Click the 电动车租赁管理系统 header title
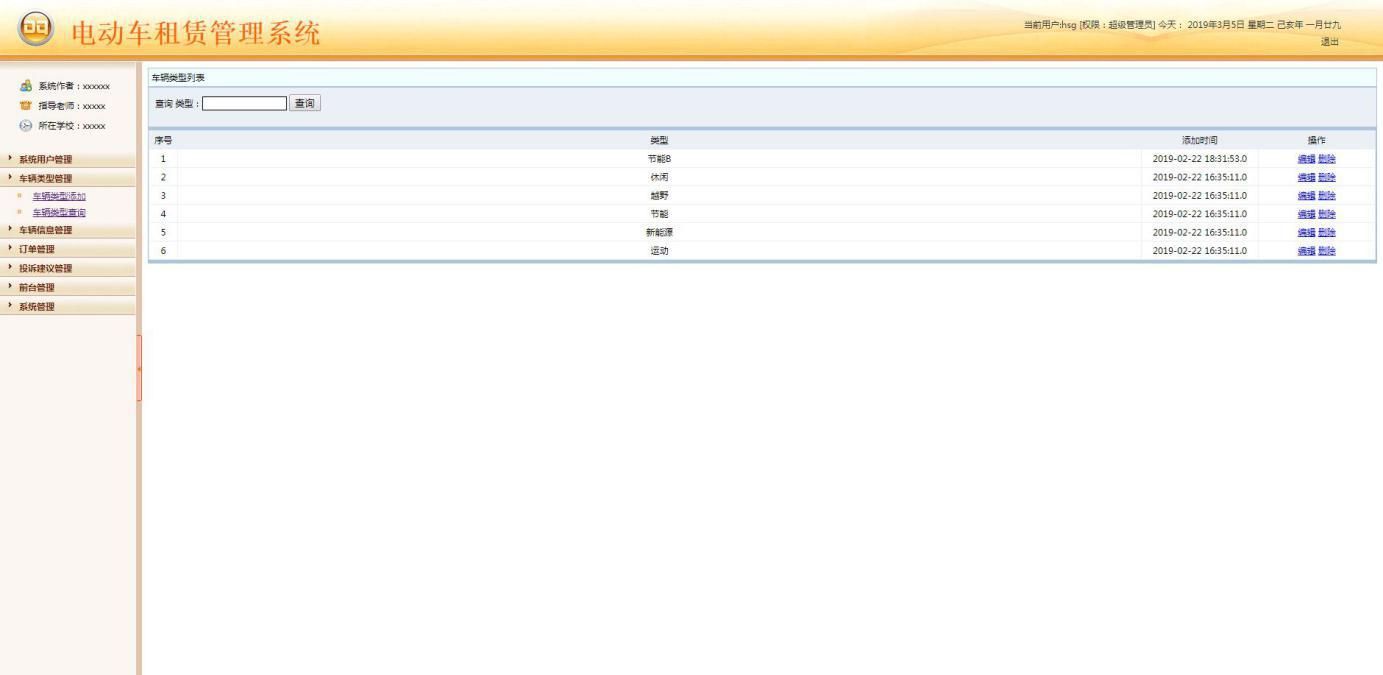This screenshot has width=1383, height=675. click(196, 33)
